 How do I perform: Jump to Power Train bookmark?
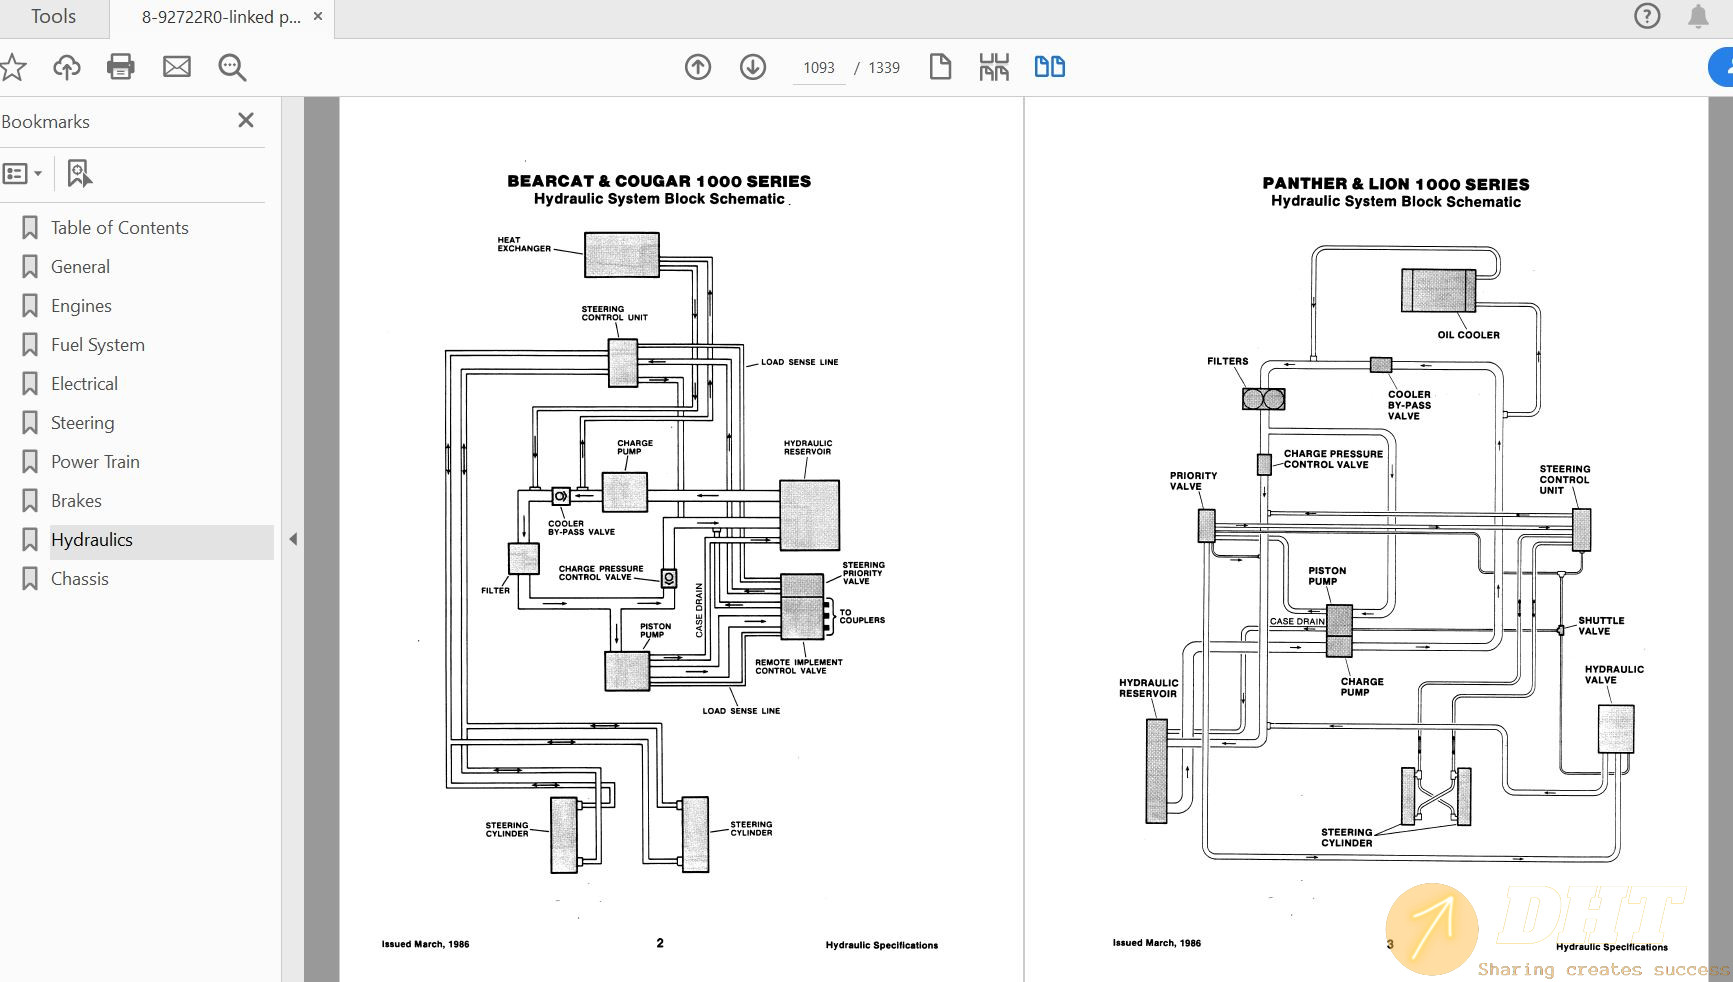click(x=95, y=462)
